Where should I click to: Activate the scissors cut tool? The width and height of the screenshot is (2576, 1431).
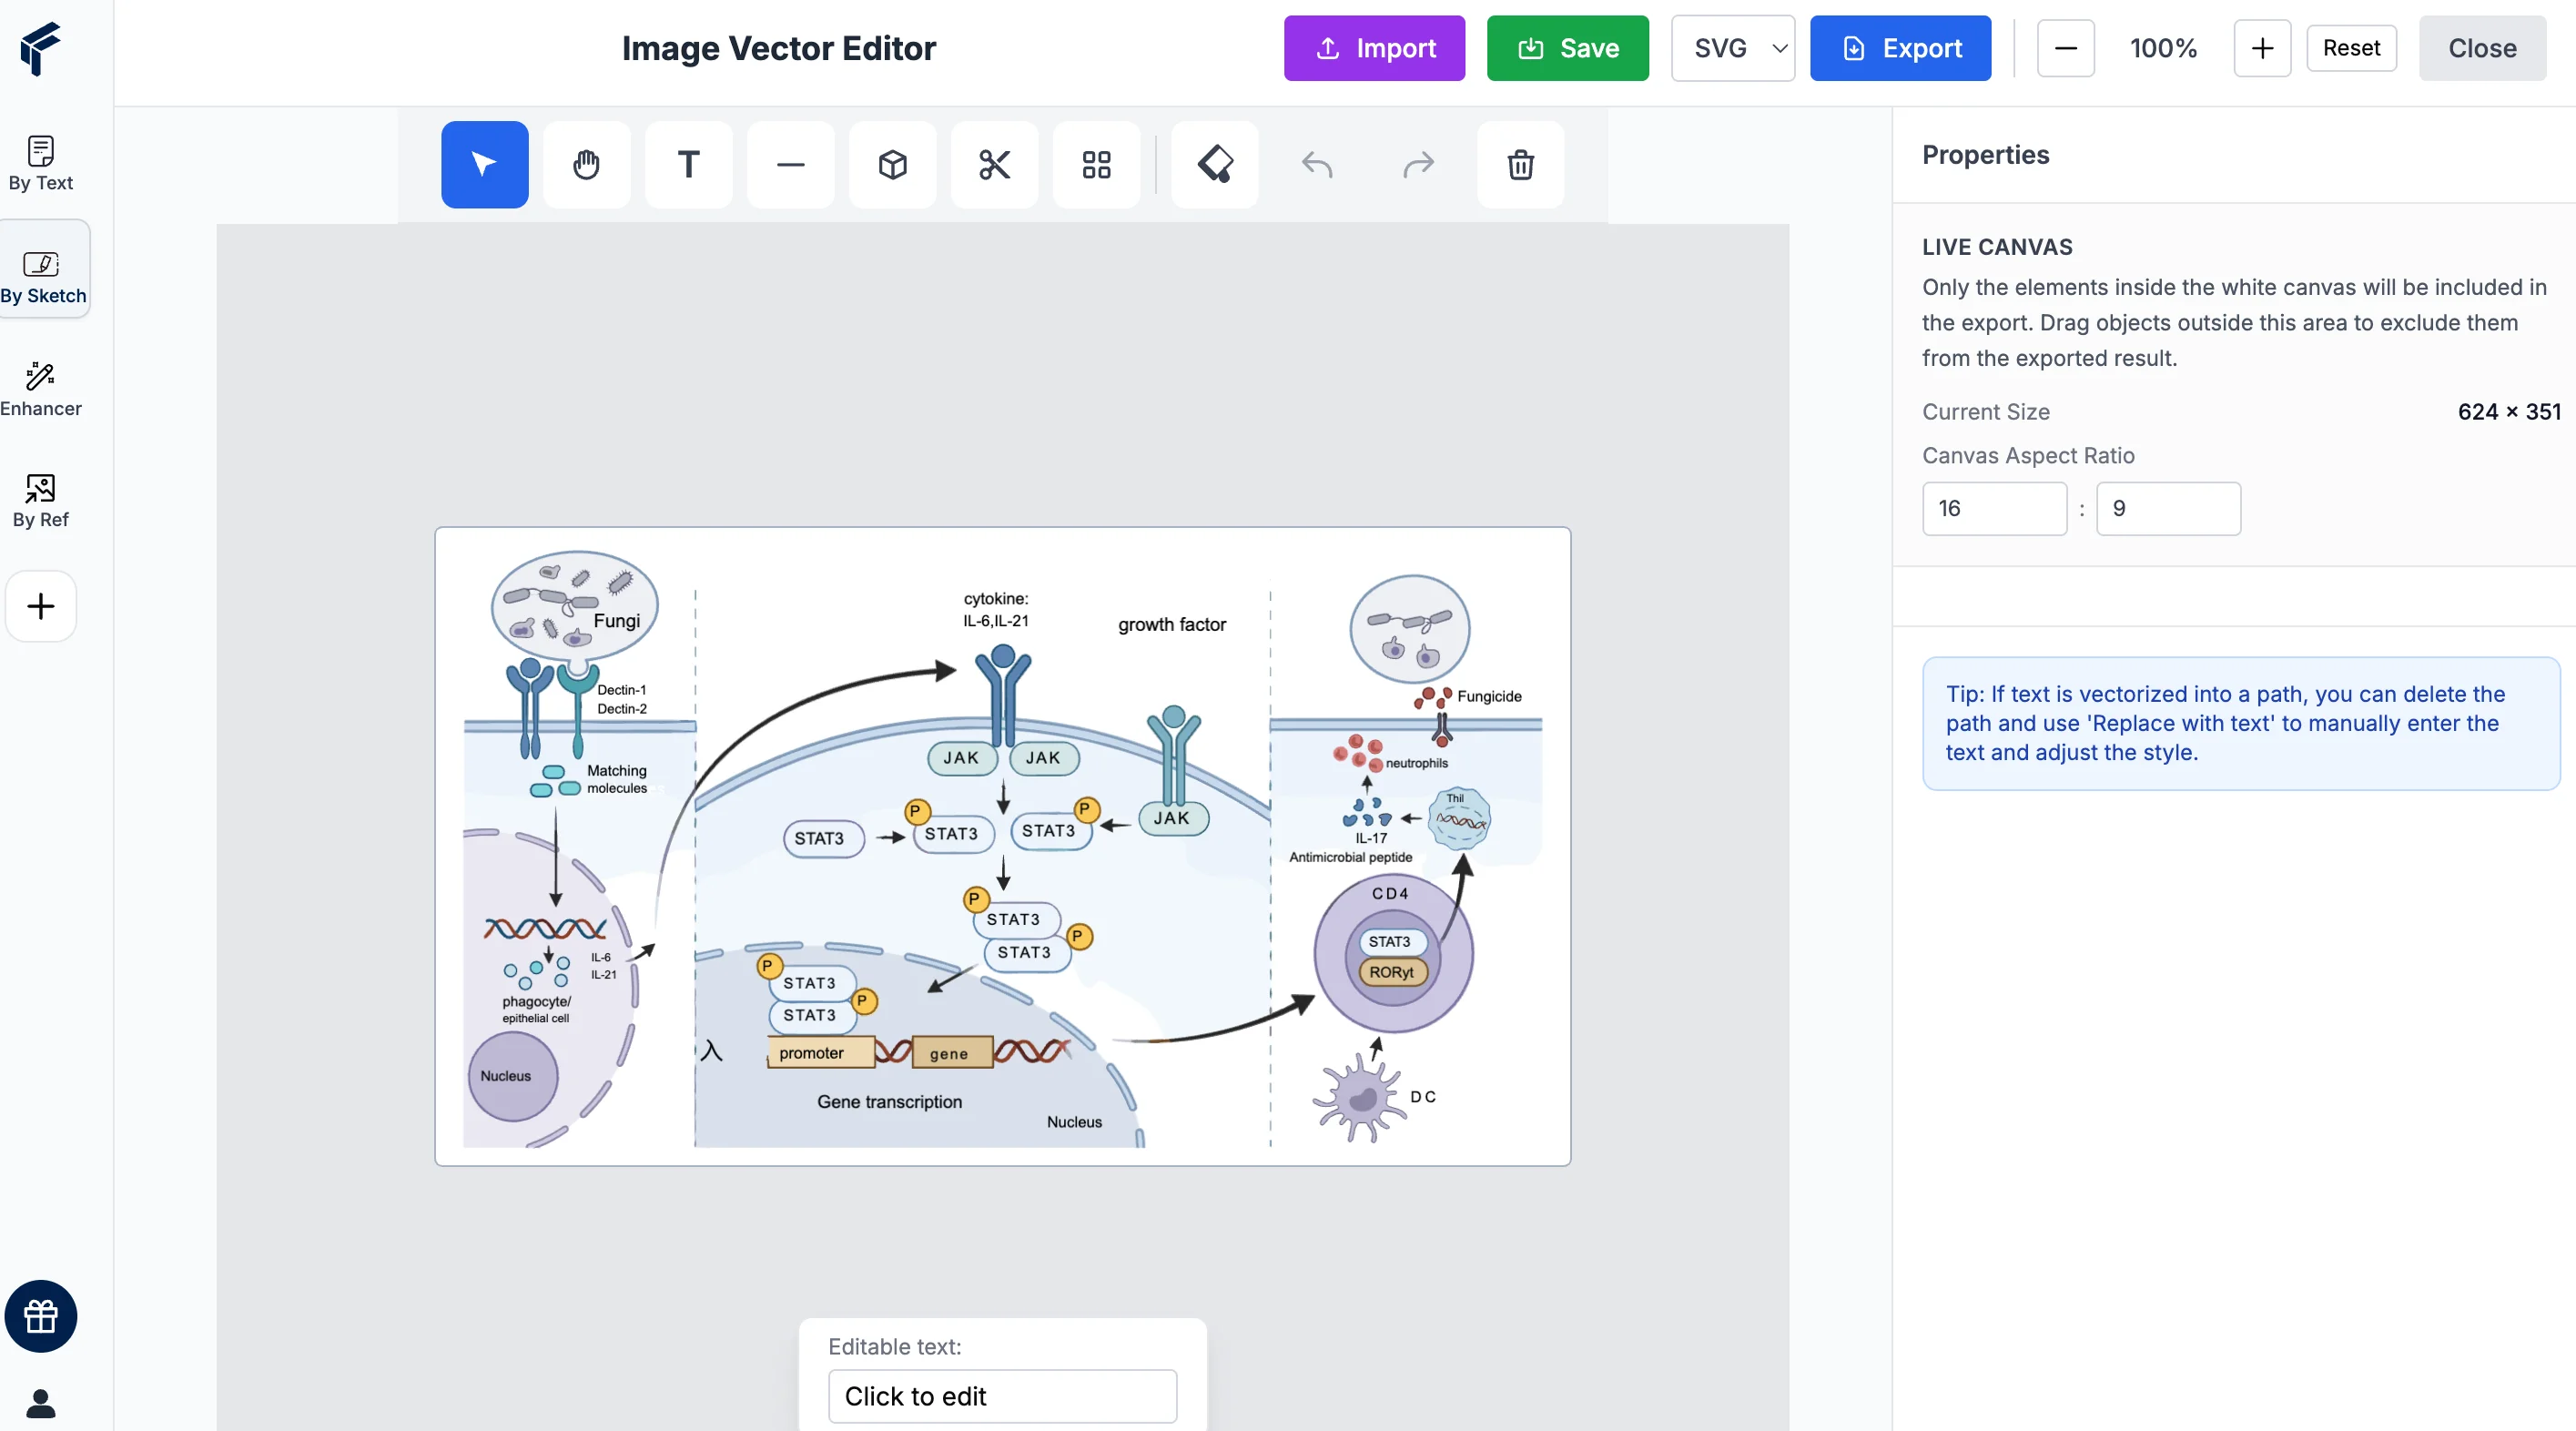994,164
